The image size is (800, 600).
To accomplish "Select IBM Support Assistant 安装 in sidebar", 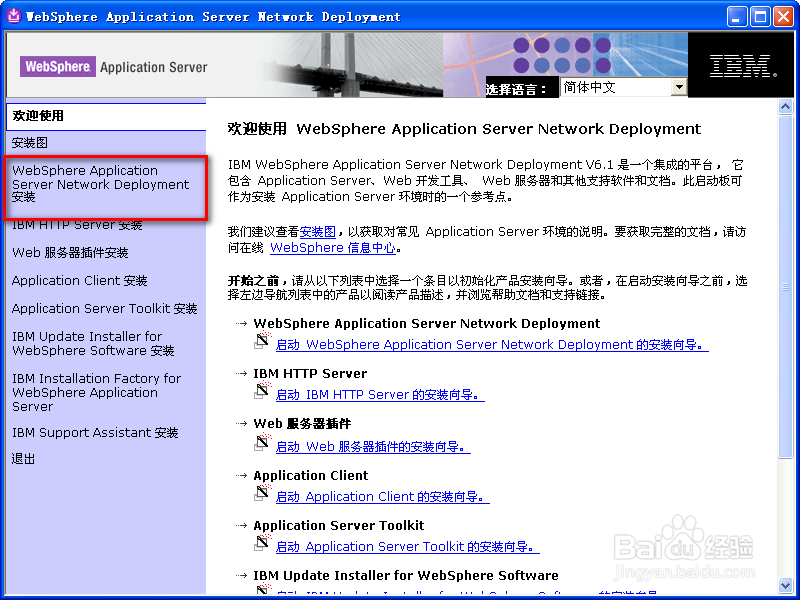I will tap(95, 433).
